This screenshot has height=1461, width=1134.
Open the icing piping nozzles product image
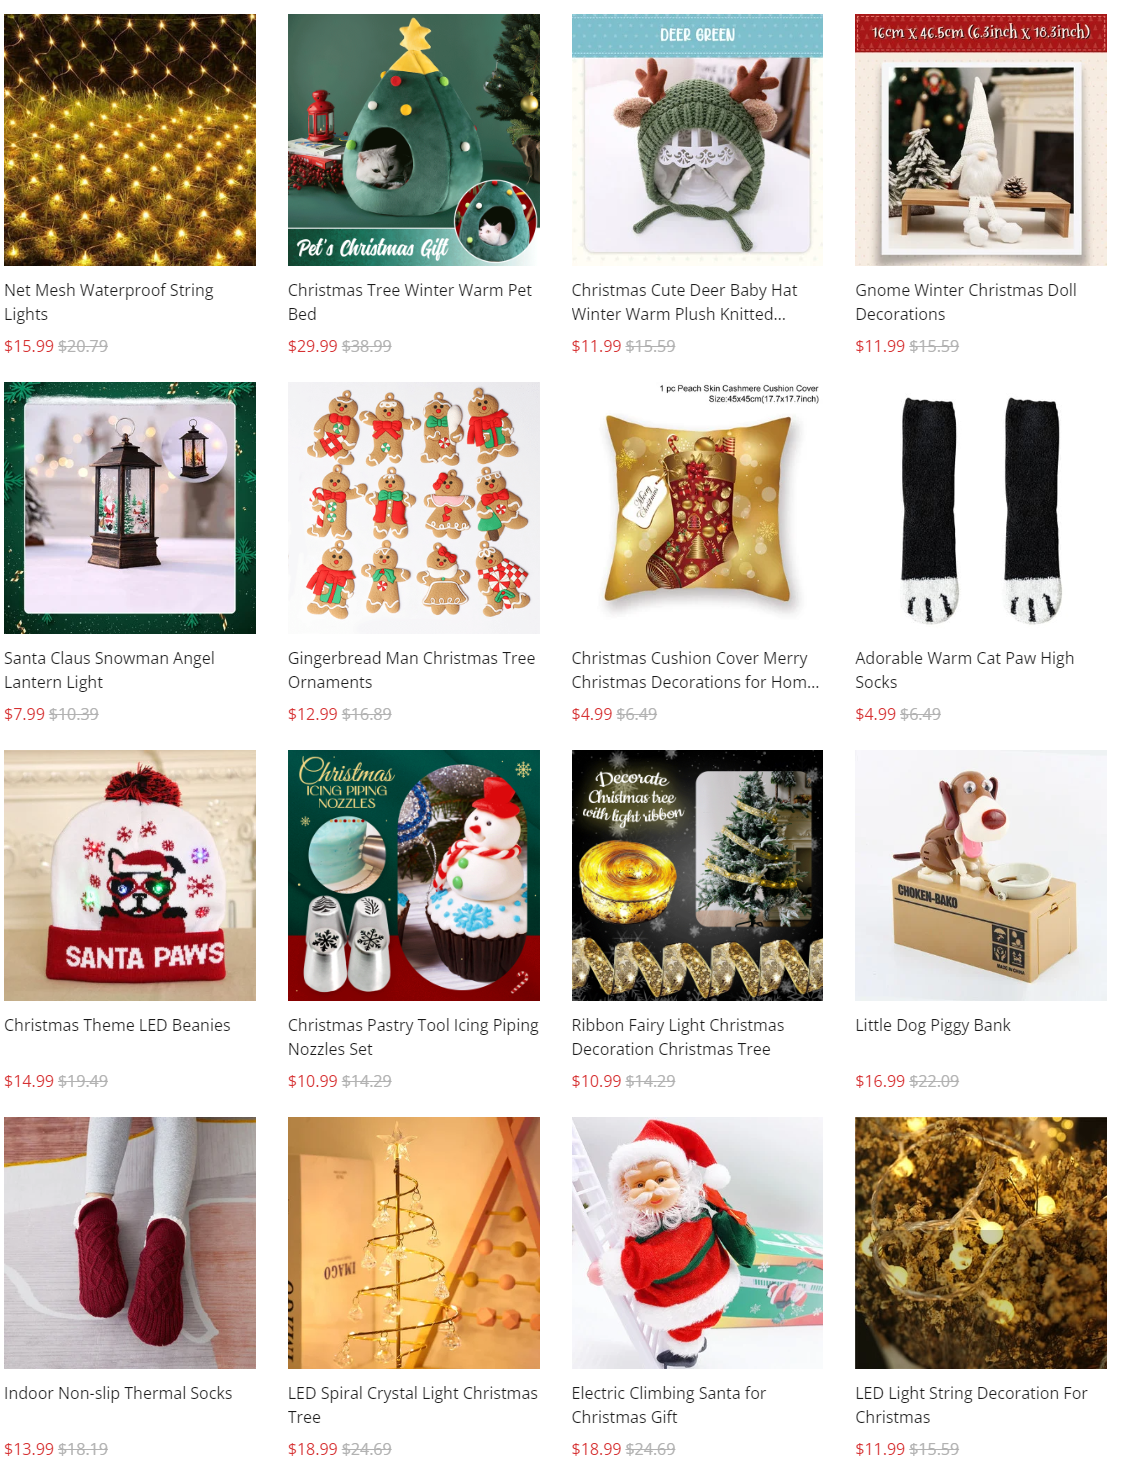[414, 875]
